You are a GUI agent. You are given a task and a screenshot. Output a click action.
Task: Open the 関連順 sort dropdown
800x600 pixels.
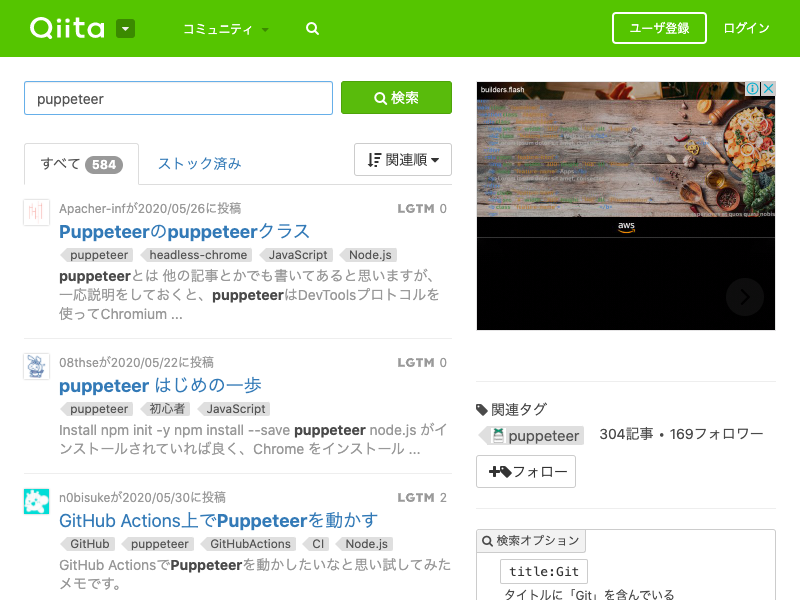click(403, 160)
